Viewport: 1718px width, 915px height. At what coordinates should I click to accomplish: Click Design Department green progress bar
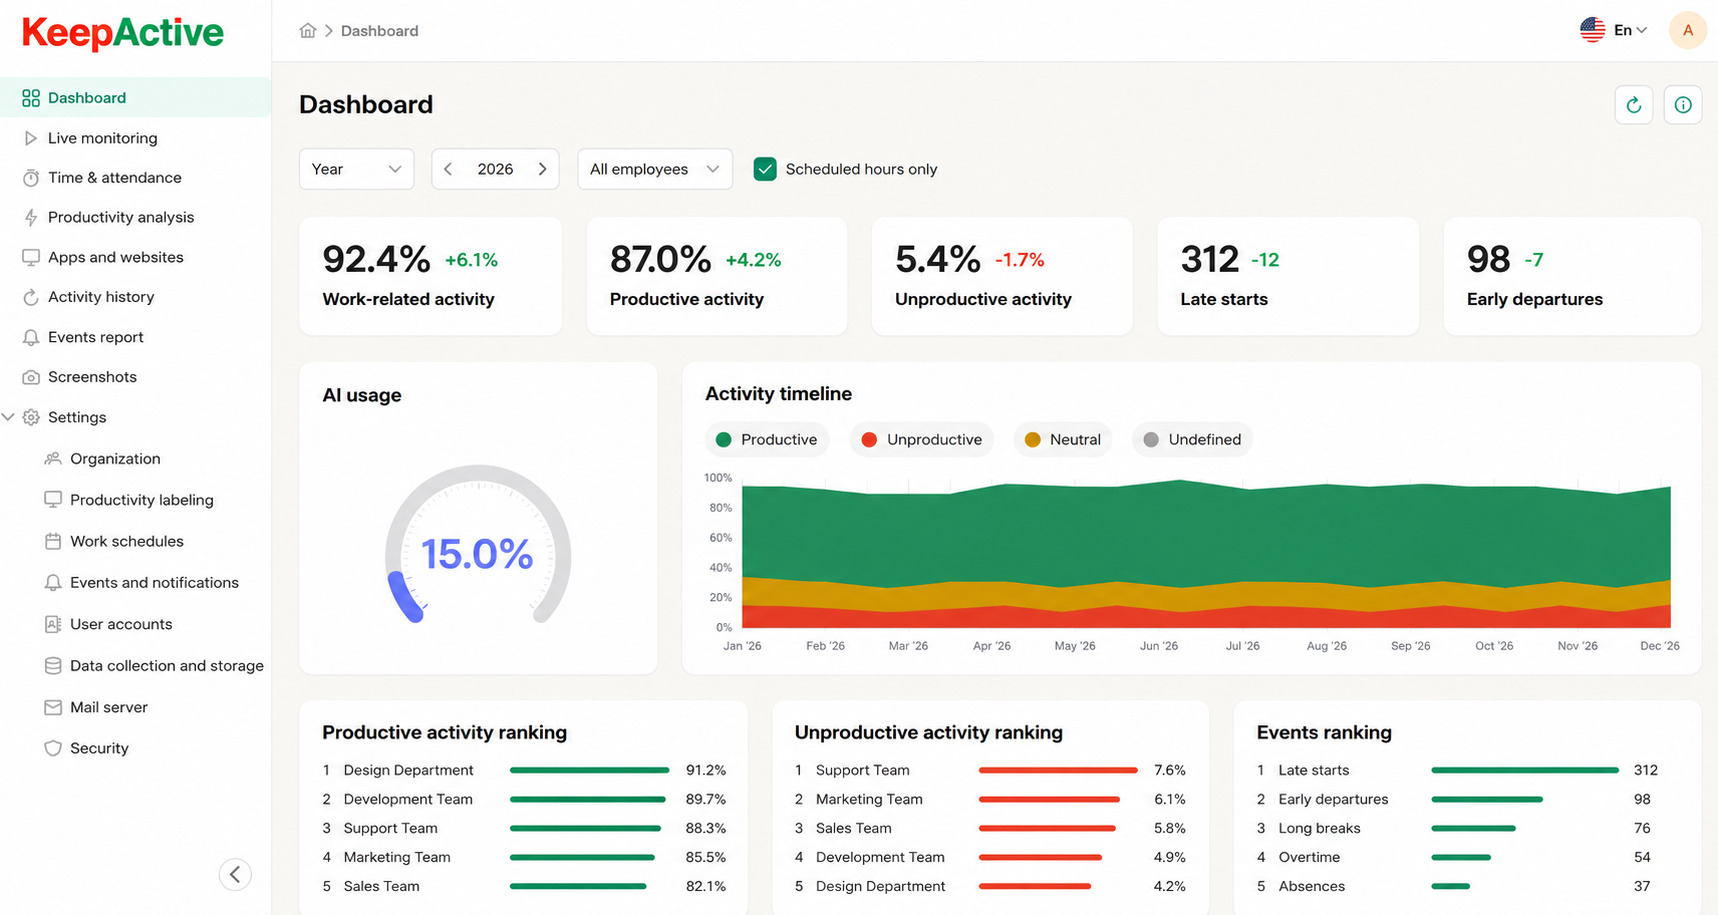click(x=590, y=770)
